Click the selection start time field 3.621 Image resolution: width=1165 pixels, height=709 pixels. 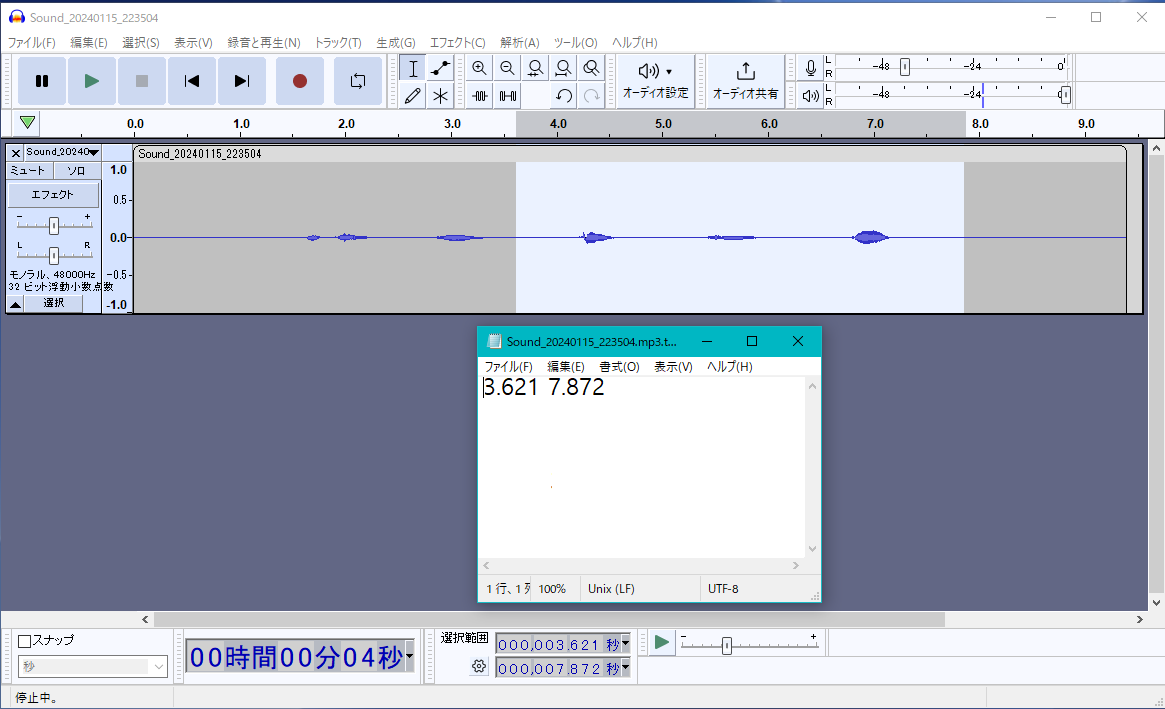[556, 644]
